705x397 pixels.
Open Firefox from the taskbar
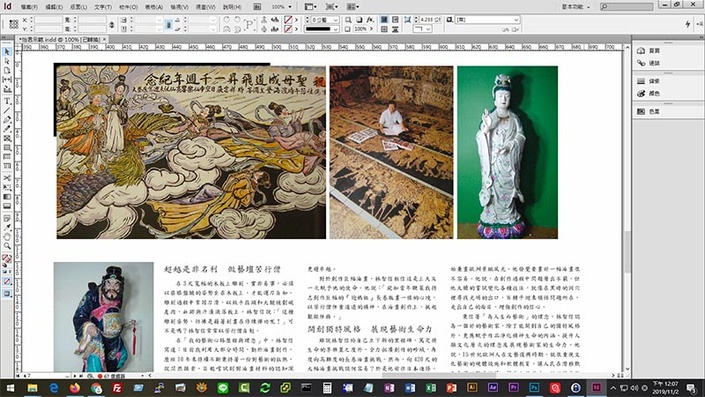click(75, 388)
